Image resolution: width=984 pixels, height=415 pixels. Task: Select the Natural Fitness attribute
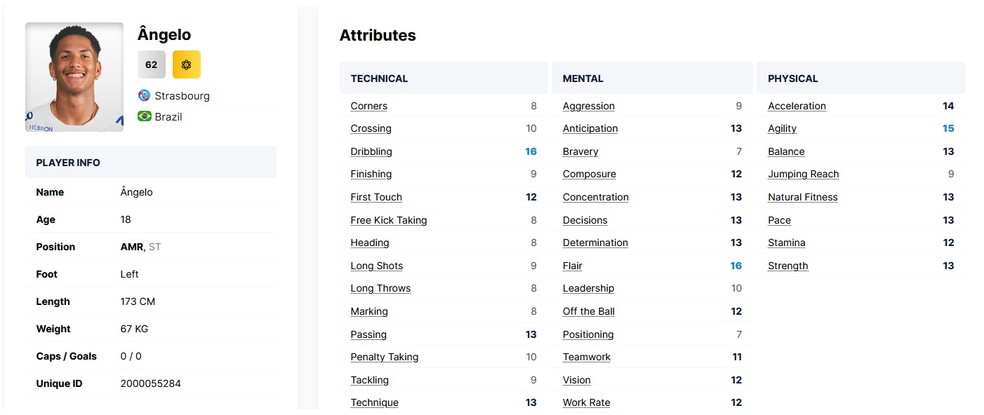802,197
